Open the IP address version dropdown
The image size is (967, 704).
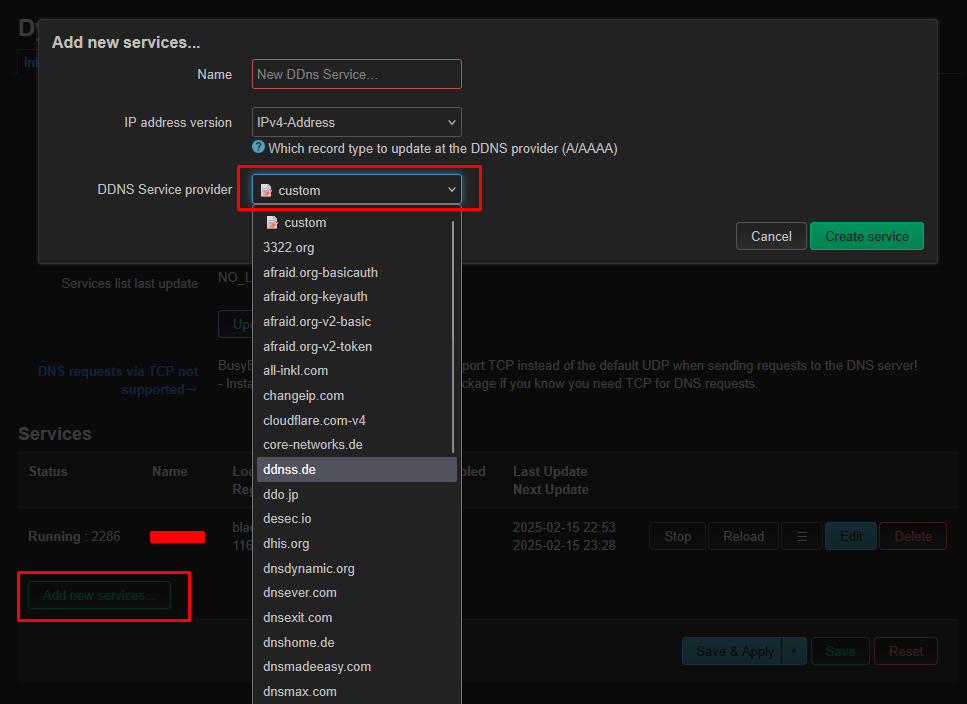[x=356, y=122]
